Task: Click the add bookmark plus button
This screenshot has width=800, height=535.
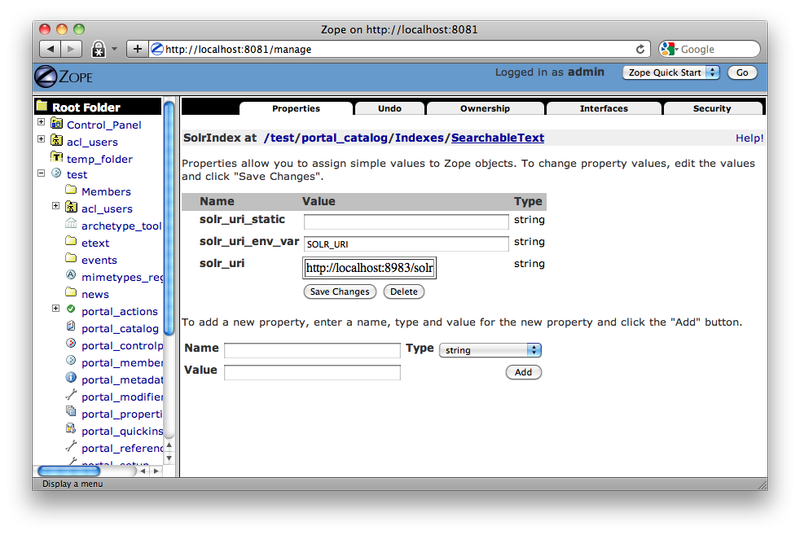Action: [x=137, y=49]
